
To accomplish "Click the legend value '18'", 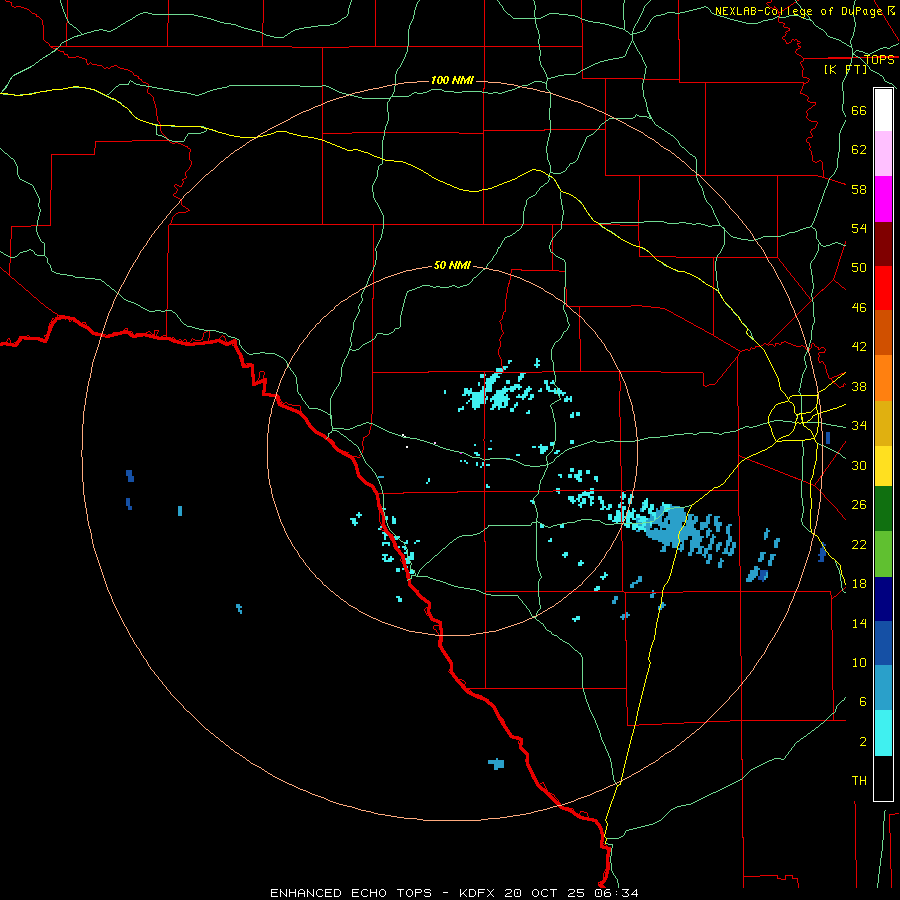I will (859, 583).
